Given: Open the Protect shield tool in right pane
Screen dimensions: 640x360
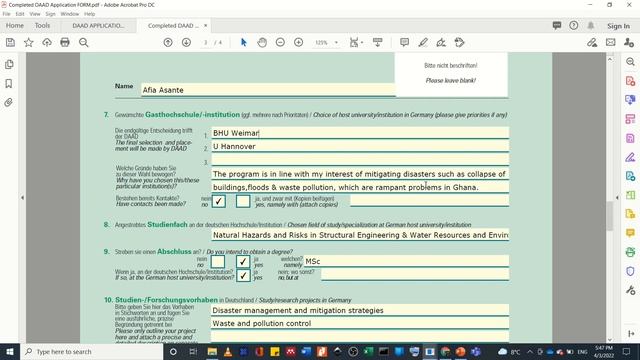Looking at the screenshot, I should 630,271.
